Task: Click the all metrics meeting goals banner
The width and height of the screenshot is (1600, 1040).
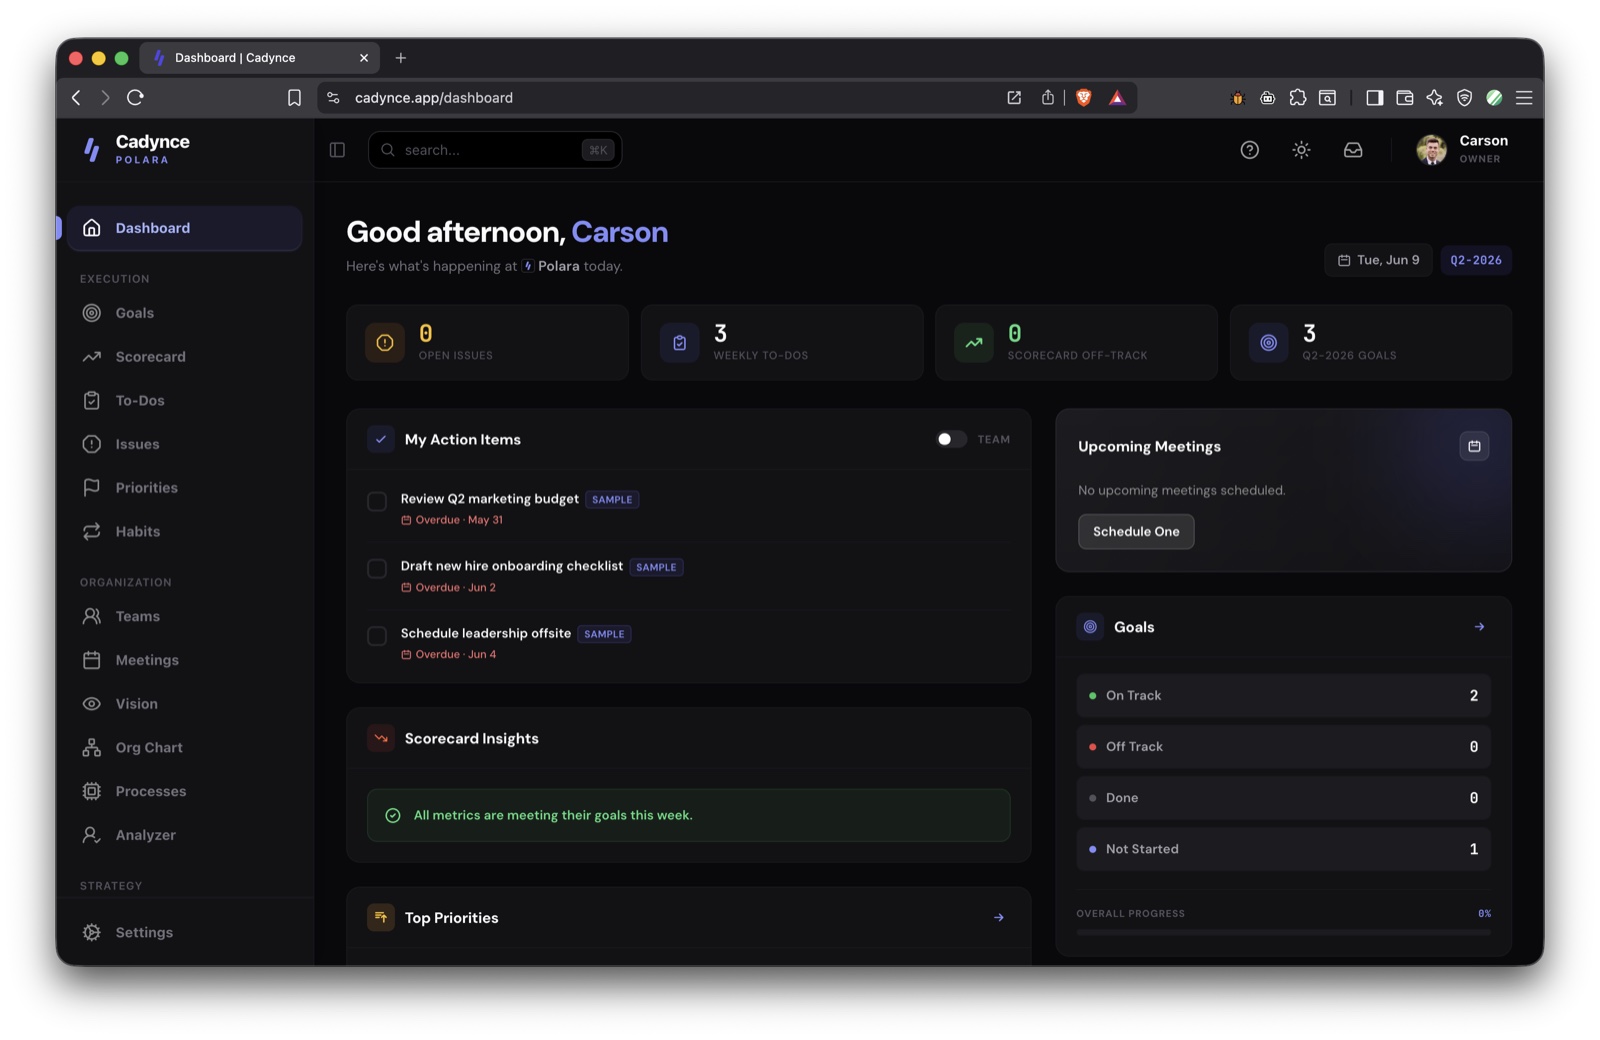Action: click(x=688, y=815)
